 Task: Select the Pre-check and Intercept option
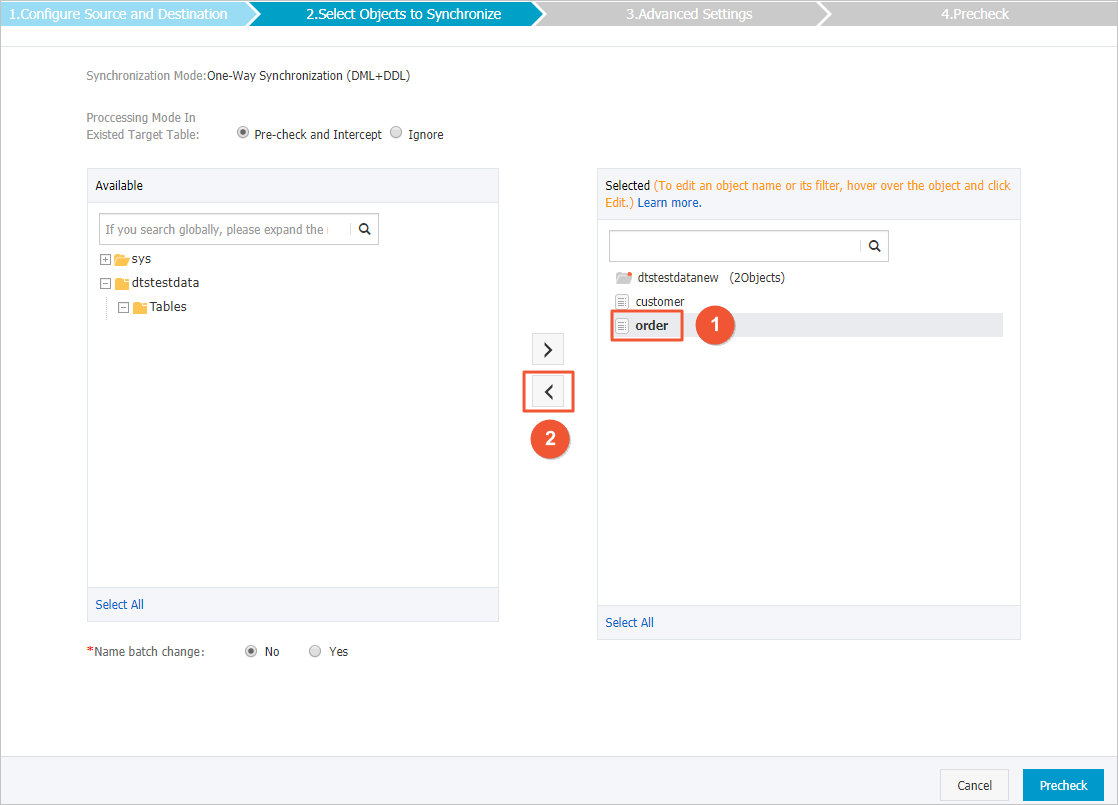tap(242, 132)
